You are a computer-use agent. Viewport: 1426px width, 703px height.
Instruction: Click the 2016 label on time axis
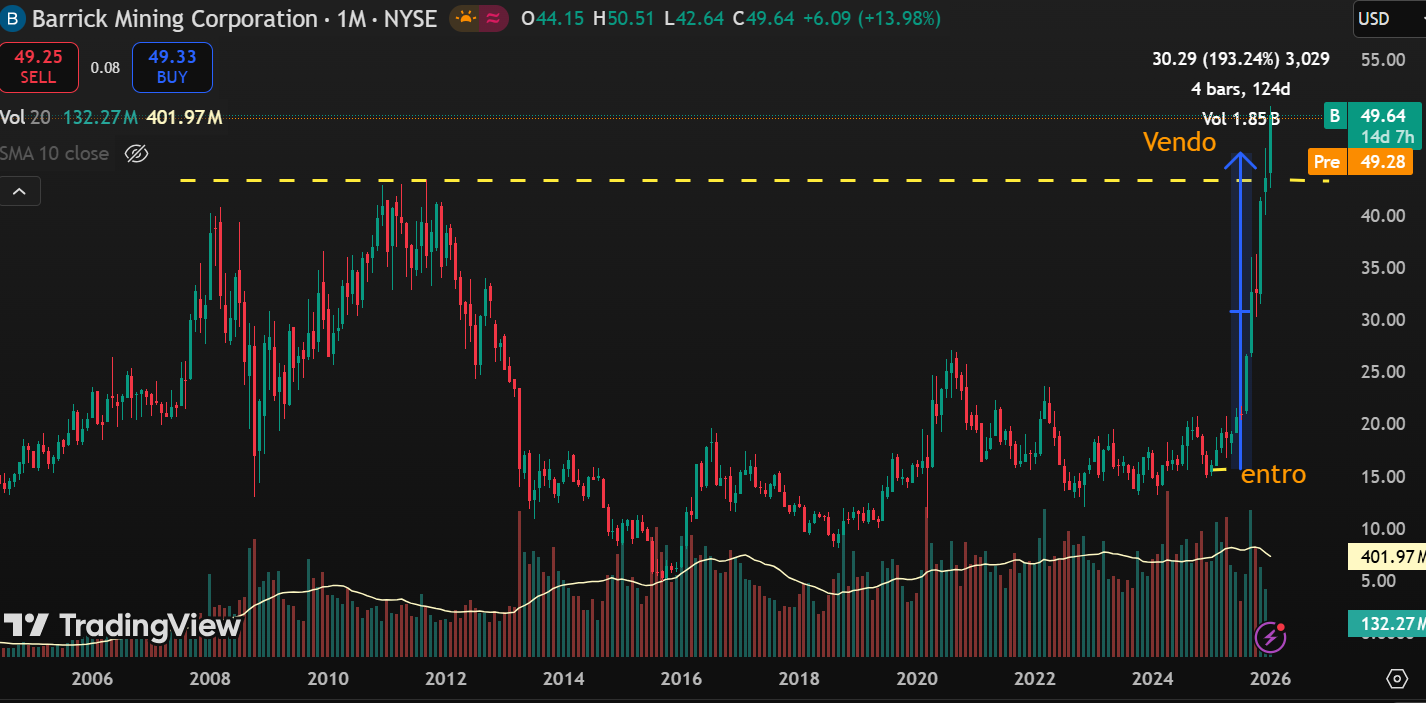pyautogui.click(x=681, y=679)
